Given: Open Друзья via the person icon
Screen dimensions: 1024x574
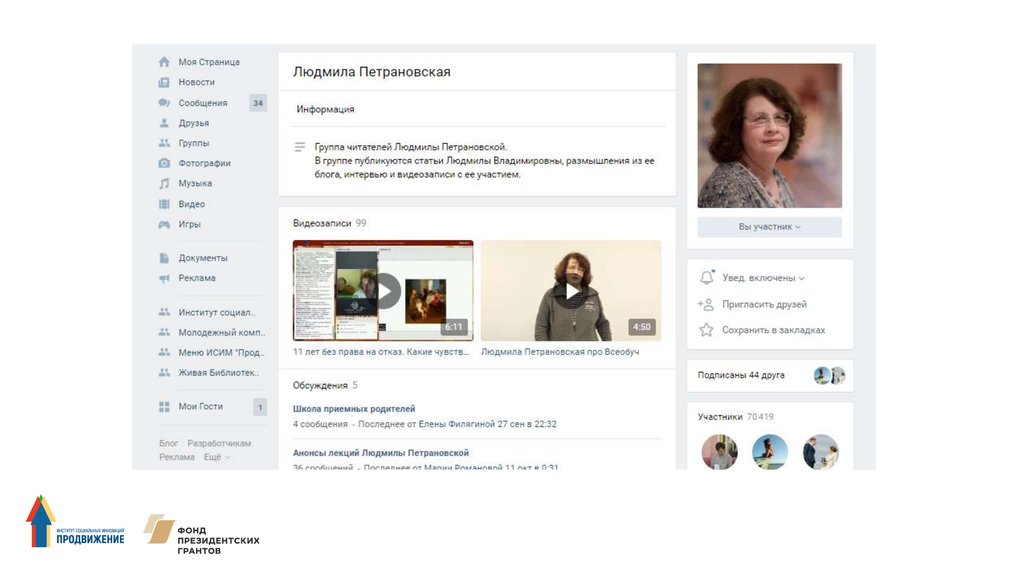Looking at the screenshot, I should (164, 123).
